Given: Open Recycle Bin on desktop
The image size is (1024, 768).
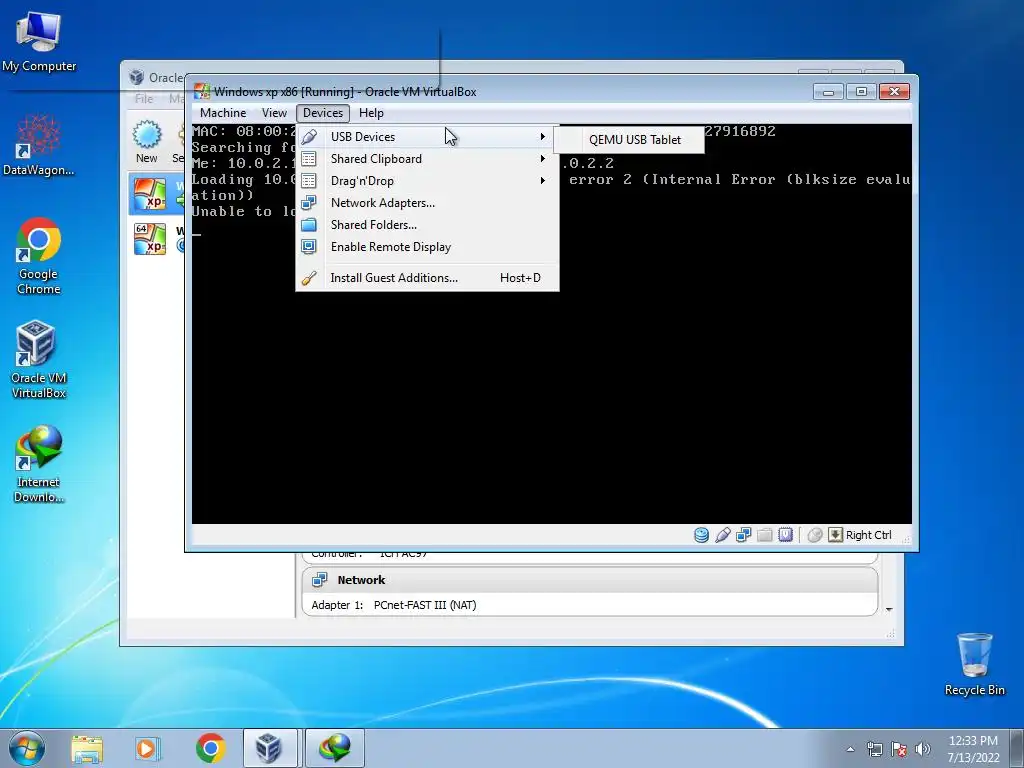Looking at the screenshot, I should pyautogui.click(x=974, y=664).
